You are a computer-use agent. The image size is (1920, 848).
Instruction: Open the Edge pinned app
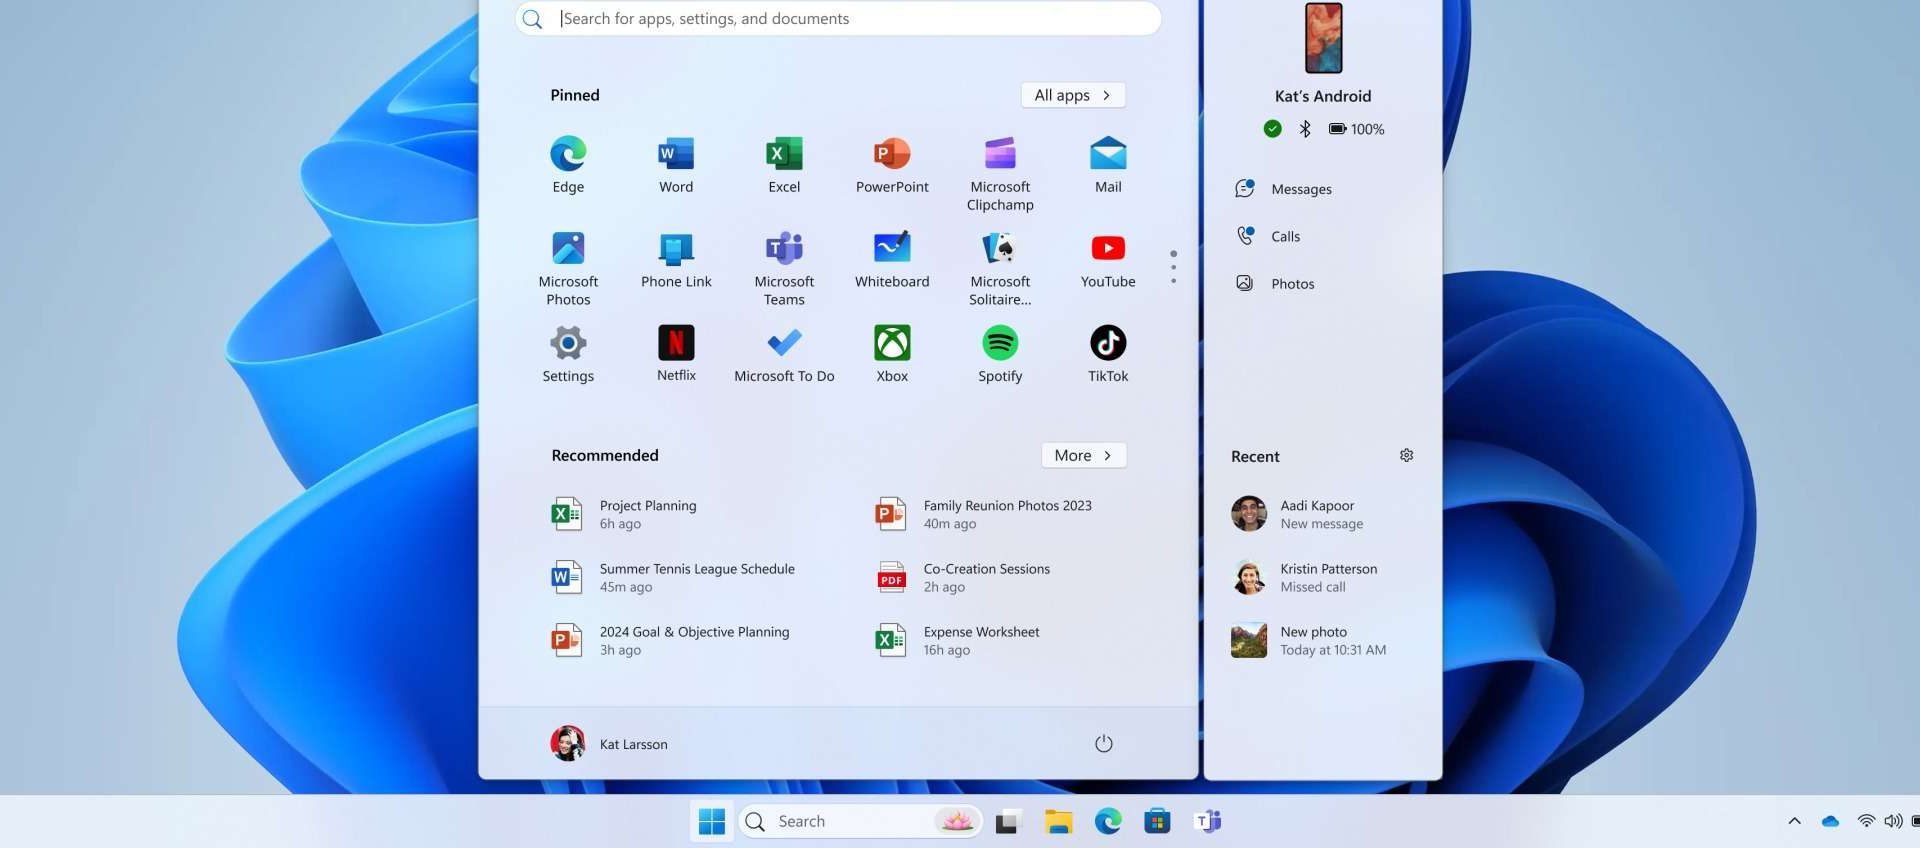(568, 165)
